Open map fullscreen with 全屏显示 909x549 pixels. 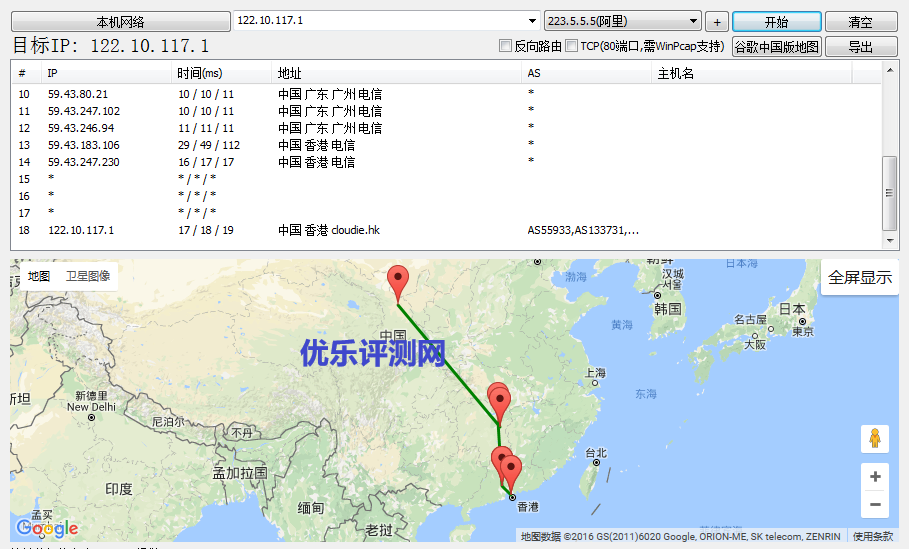[x=860, y=277]
